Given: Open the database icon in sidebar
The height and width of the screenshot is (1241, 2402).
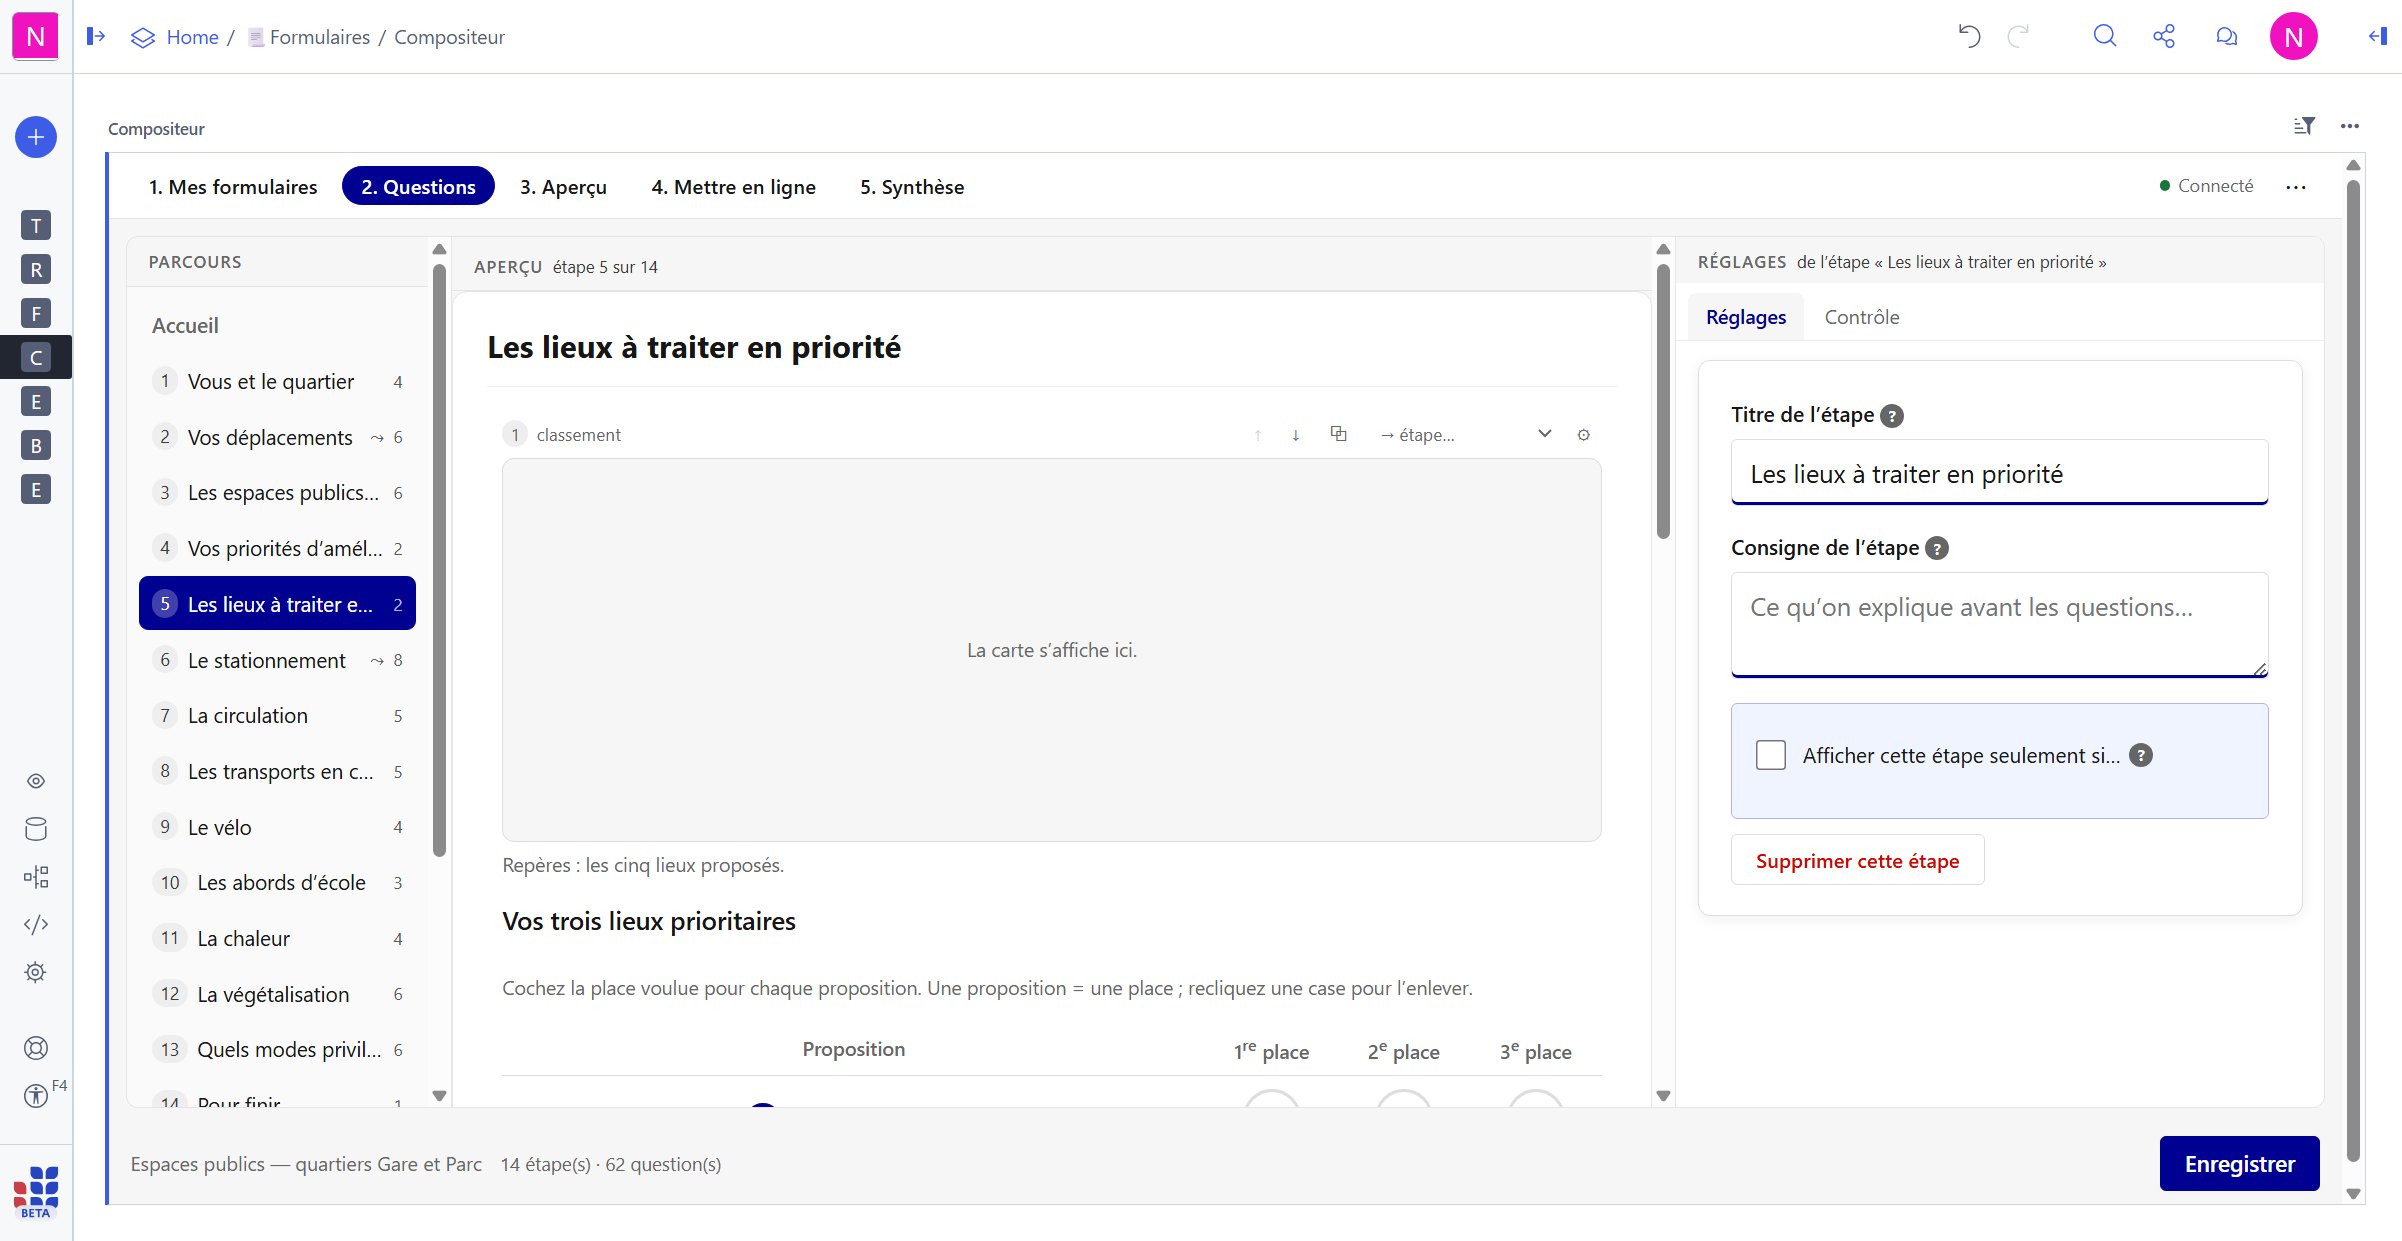Looking at the screenshot, I should point(36,829).
